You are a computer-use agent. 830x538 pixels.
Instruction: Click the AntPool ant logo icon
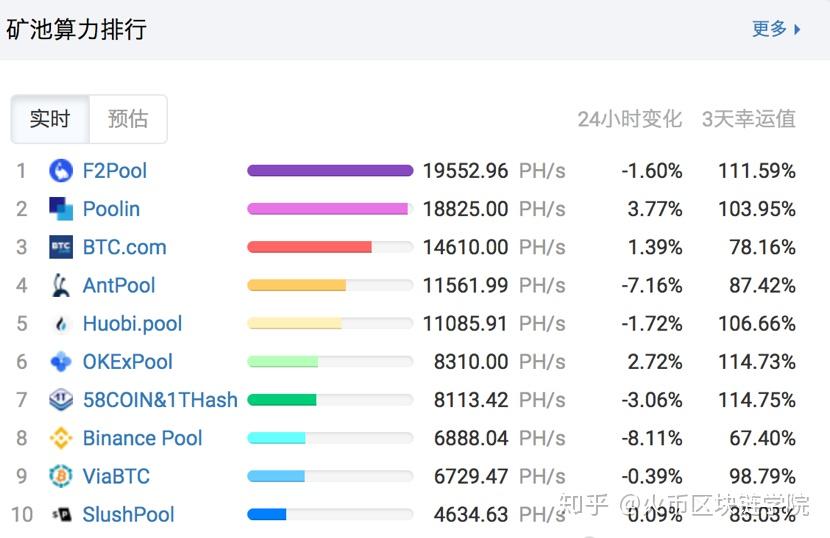tap(61, 285)
